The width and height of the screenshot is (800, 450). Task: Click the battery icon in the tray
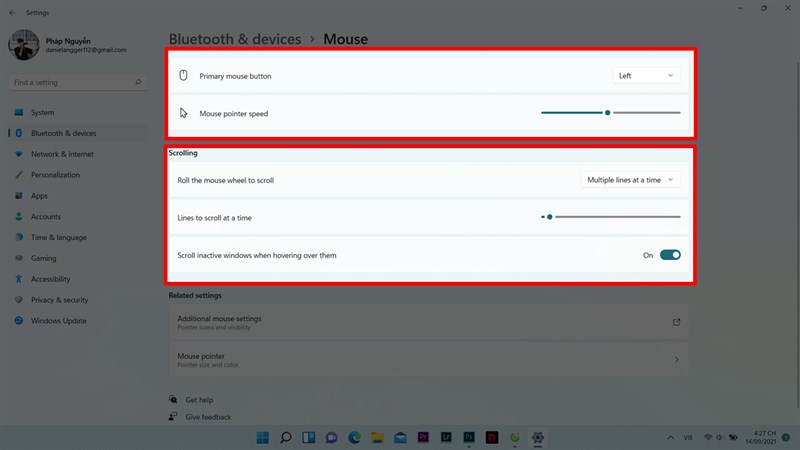click(x=733, y=437)
